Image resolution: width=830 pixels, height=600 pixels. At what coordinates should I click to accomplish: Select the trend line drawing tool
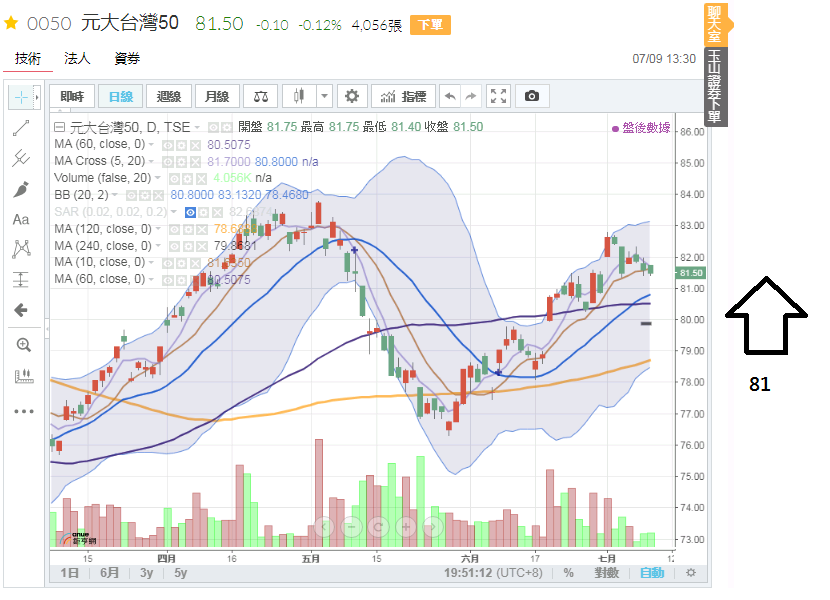click(x=22, y=128)
